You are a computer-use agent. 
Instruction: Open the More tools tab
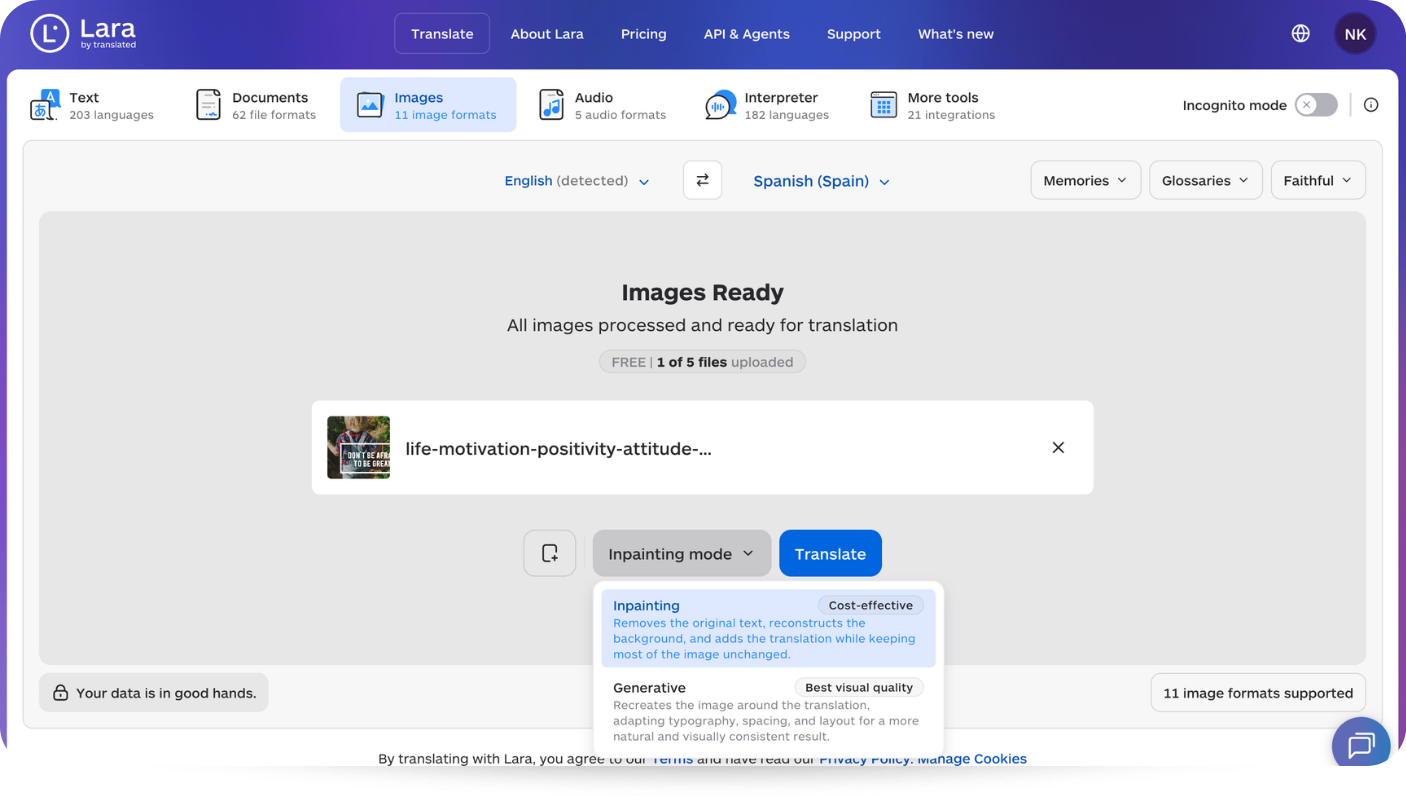click(x=932, y=105)
